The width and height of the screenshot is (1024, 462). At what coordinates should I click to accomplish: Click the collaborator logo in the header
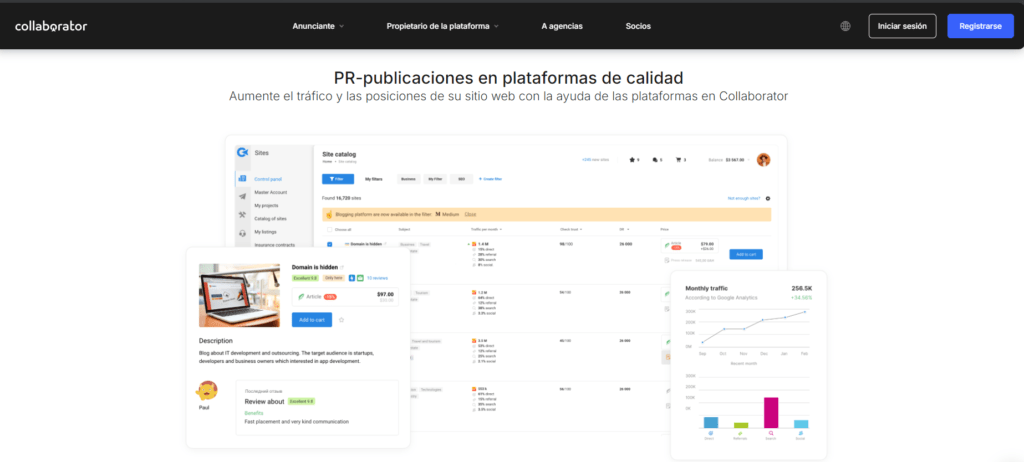click(51, 26)
